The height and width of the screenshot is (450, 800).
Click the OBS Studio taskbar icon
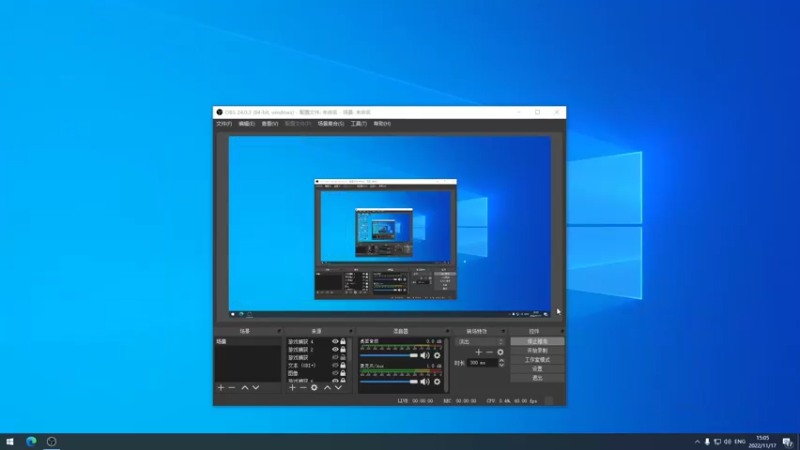52,441
